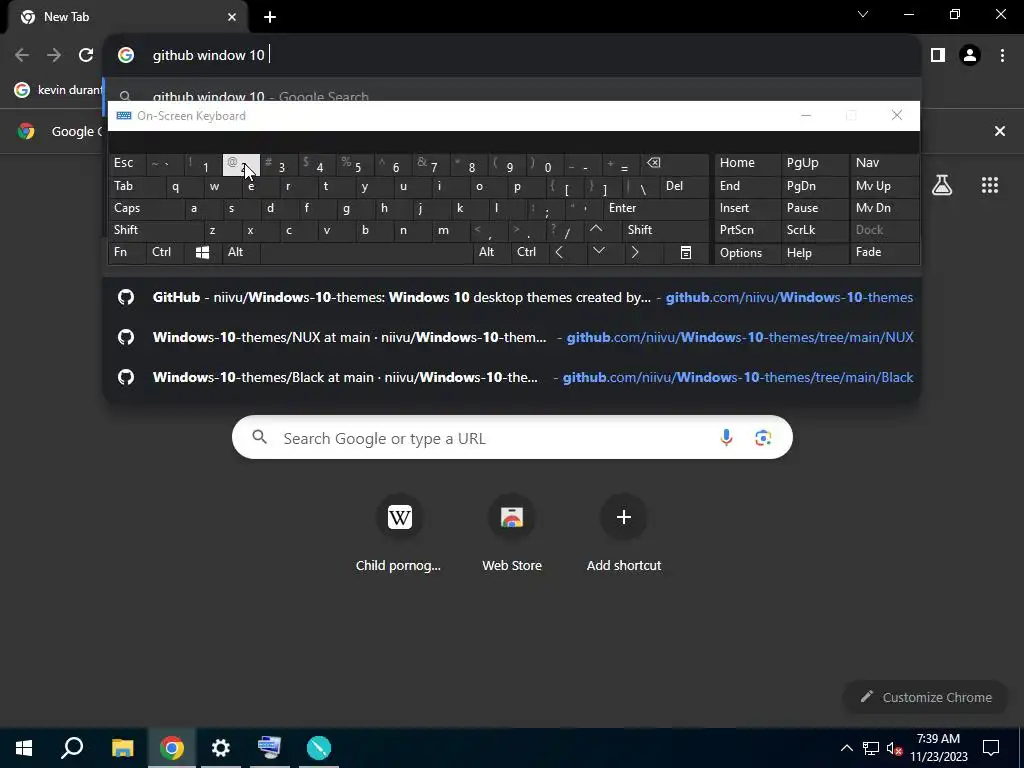Show hidden system tray icons
1024x768 pixels.
846,748
